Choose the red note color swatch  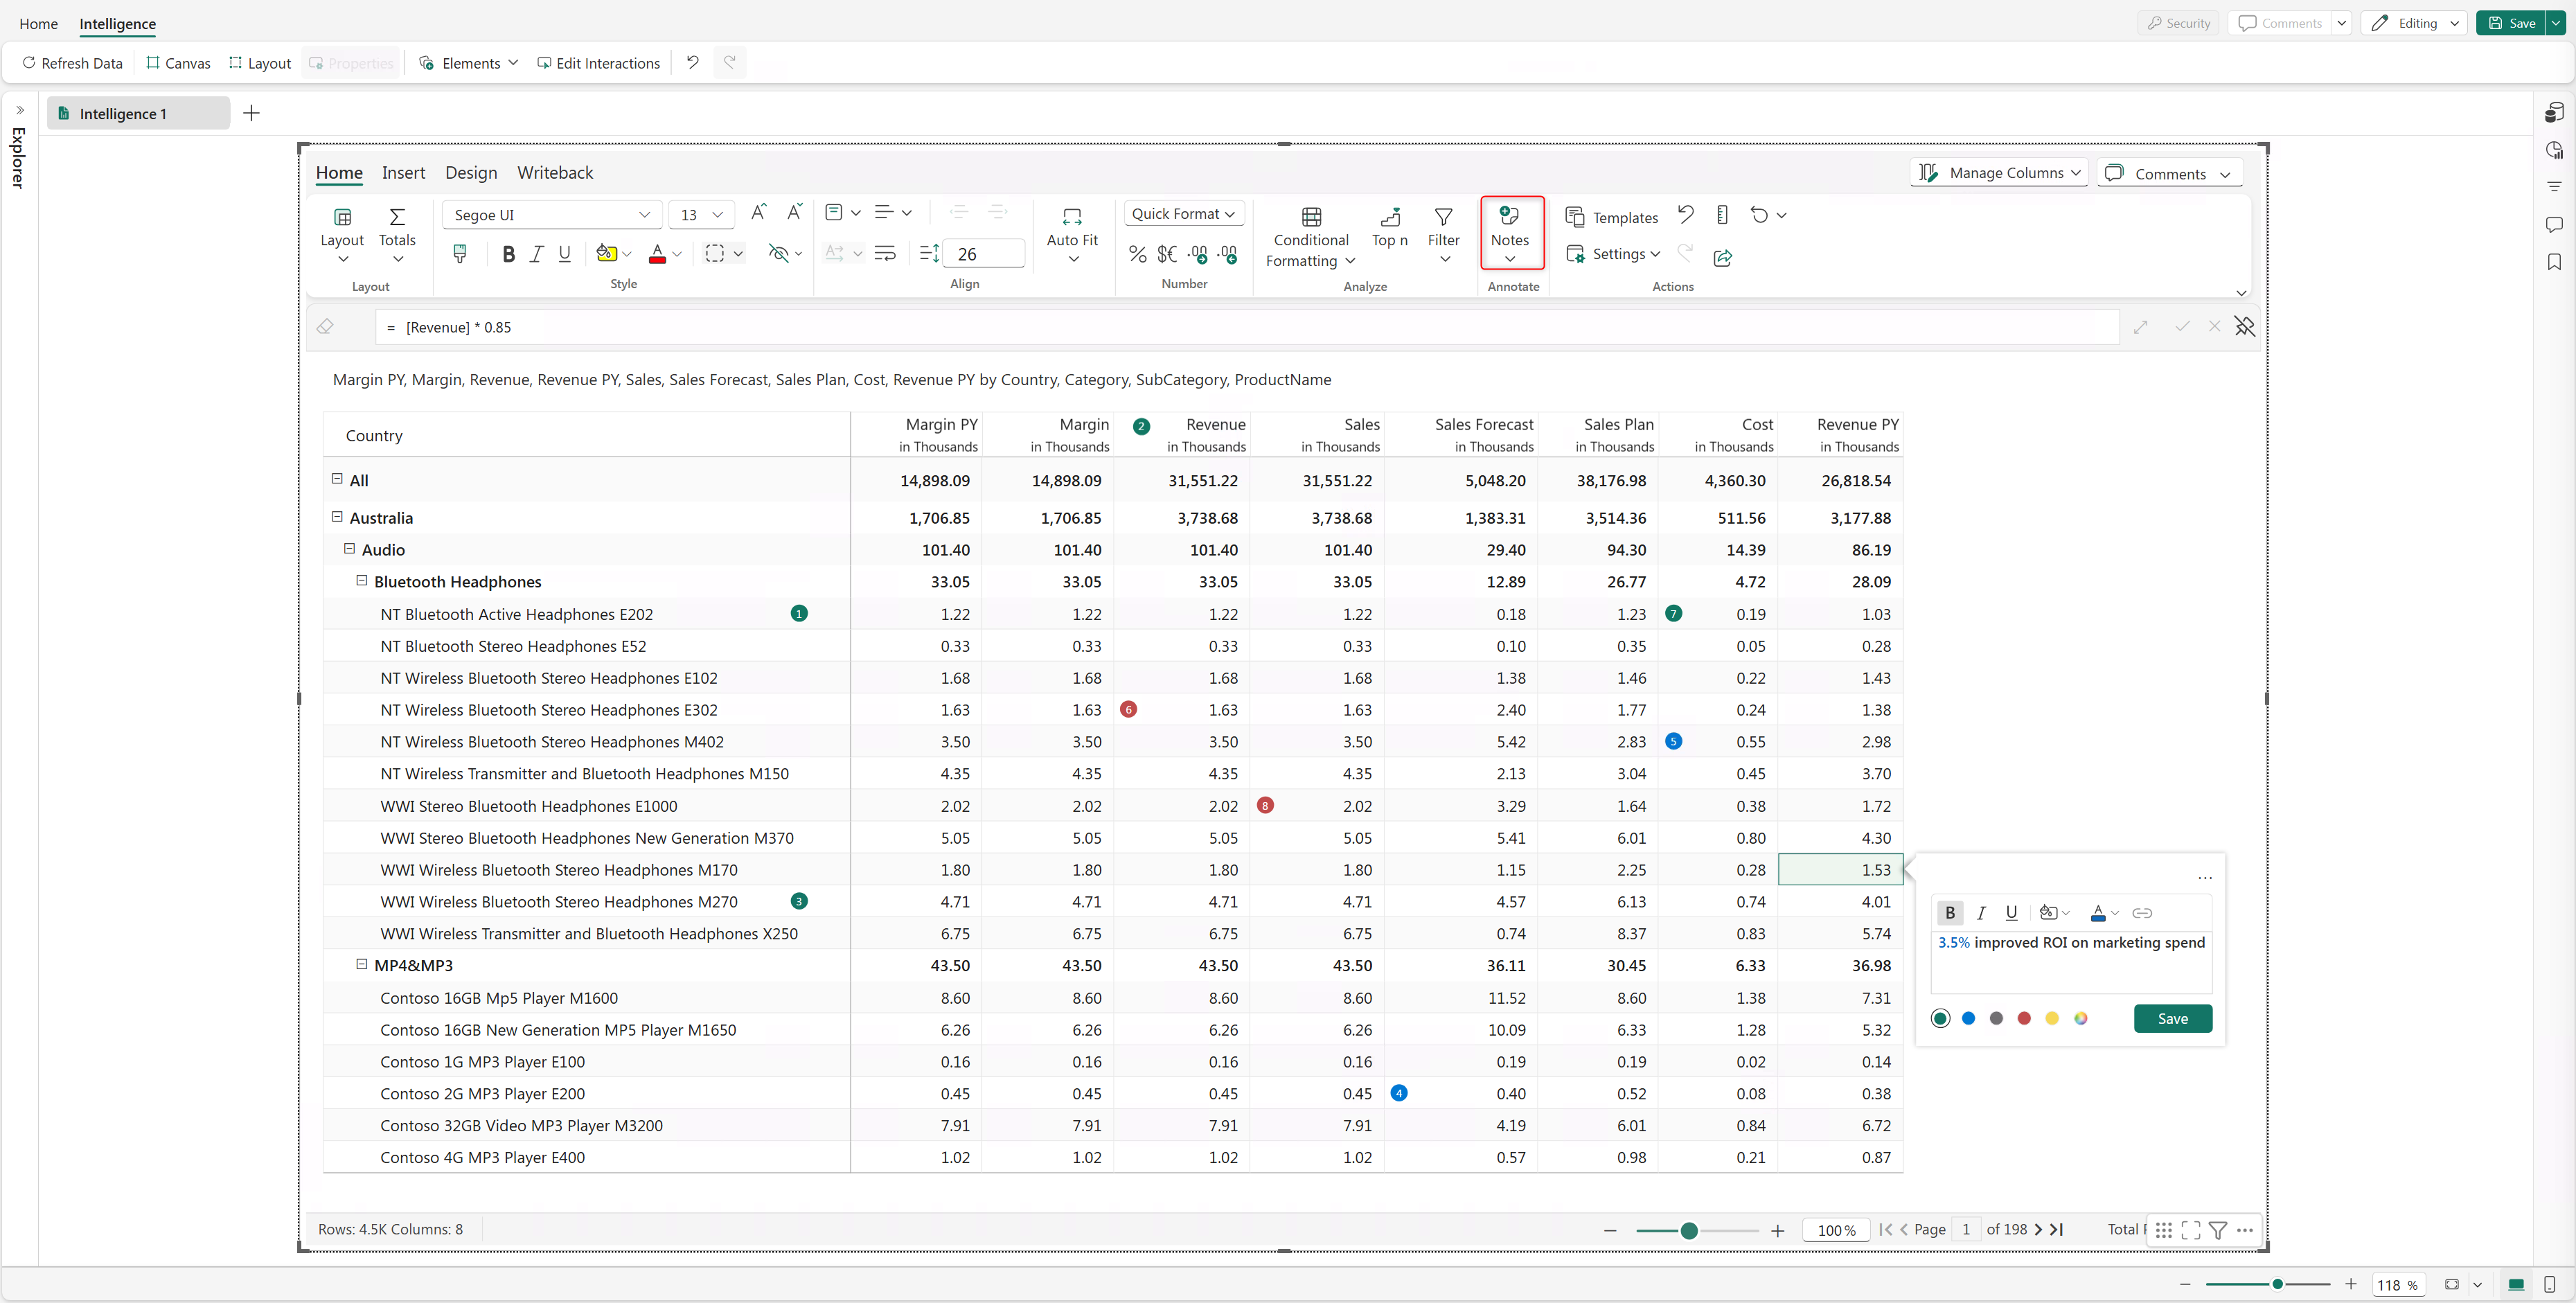(x=2024, y=1018)
